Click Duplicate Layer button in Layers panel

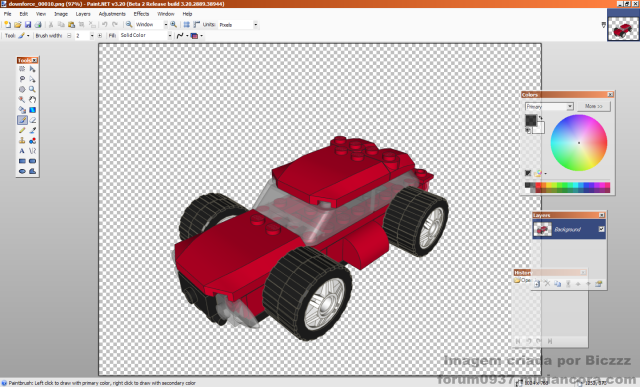click(558, 284)
